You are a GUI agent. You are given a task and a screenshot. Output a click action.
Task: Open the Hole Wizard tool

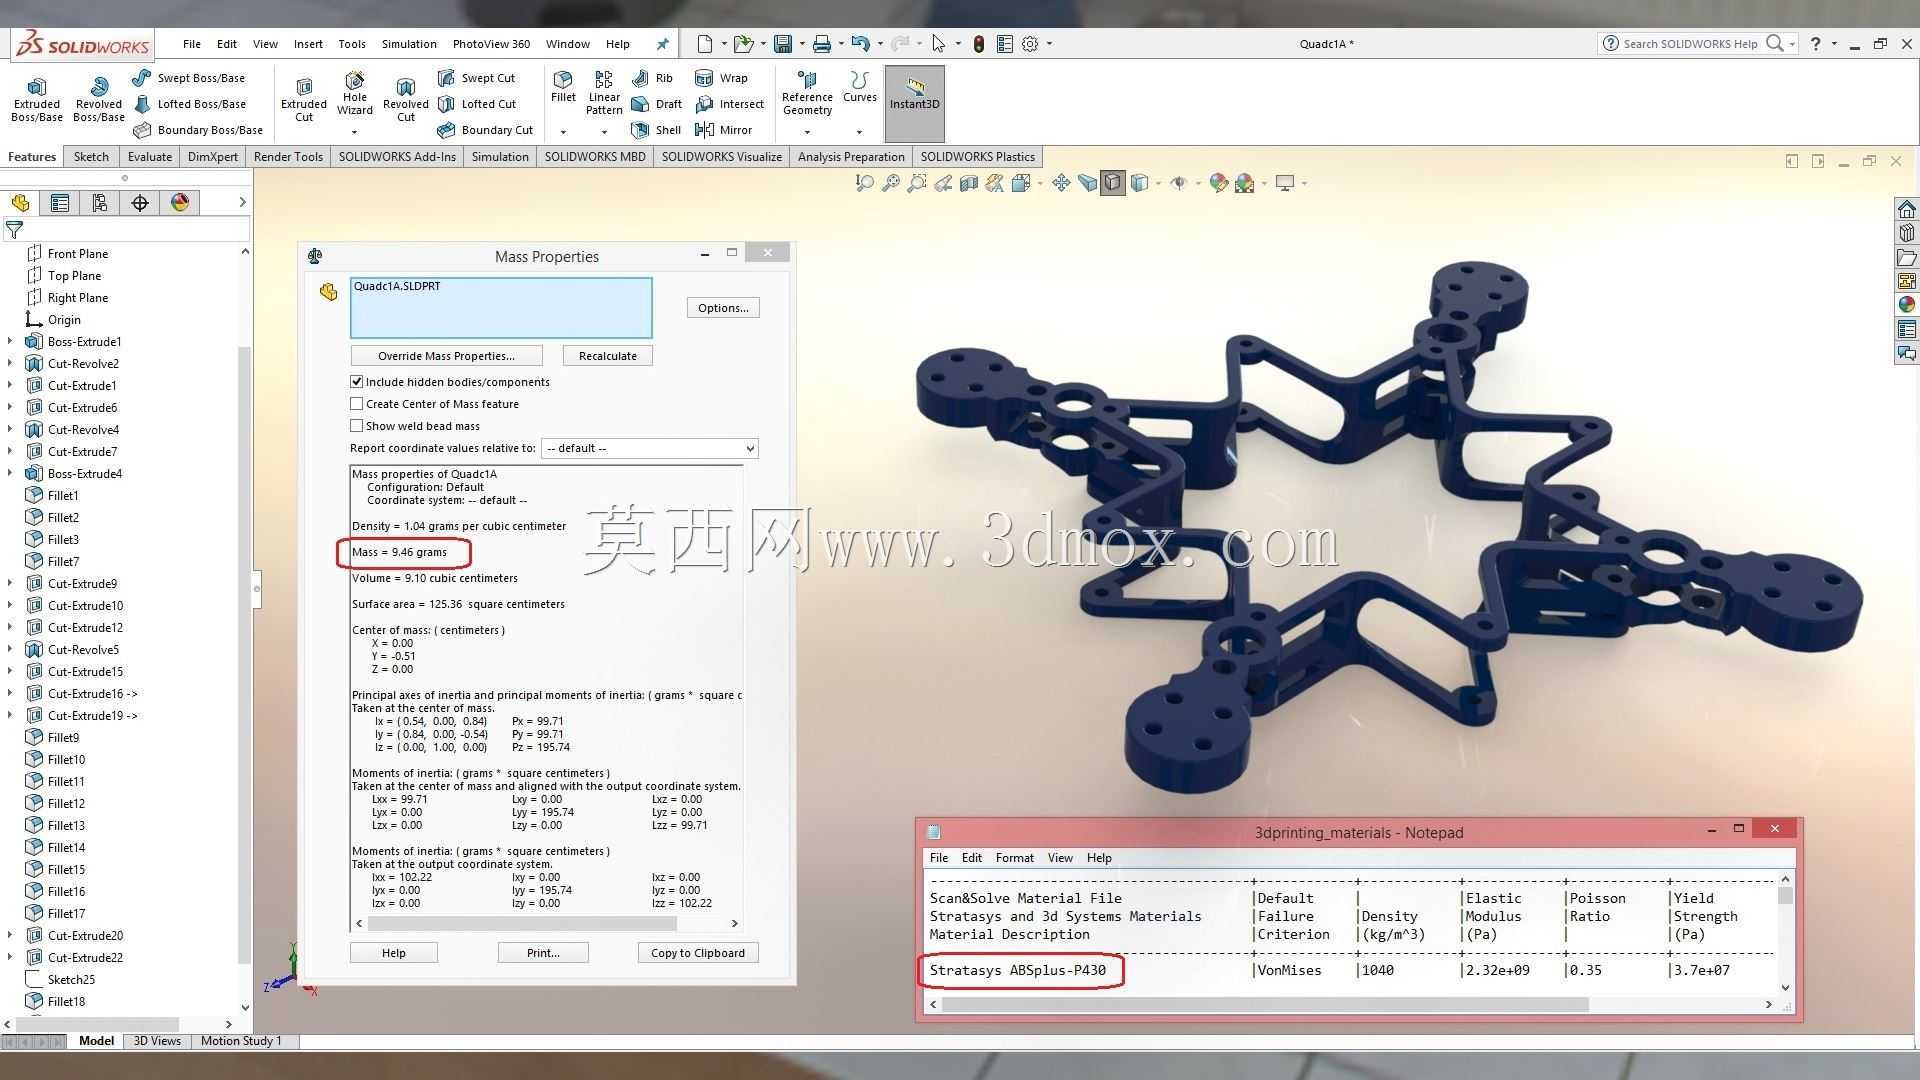point(355,95)
